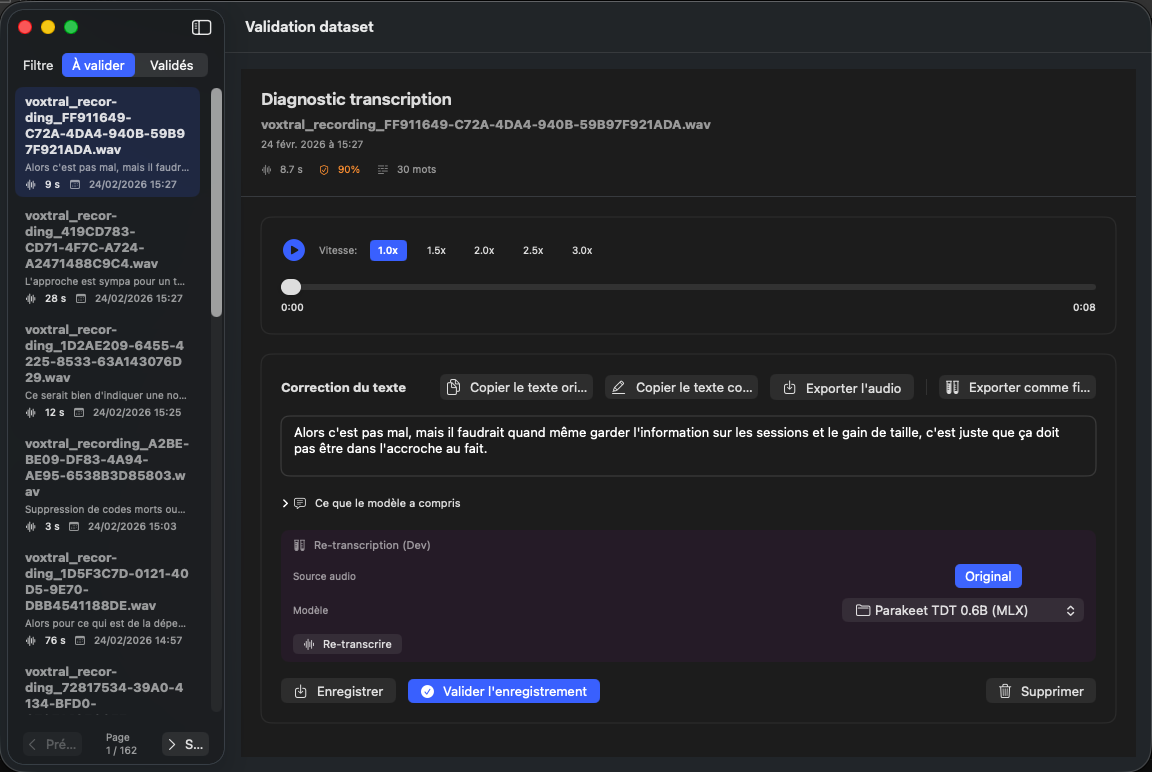The image size is (1152, 772).
Task: Click the calendar icon beside 24/02/2026 15:25
Action: point(79,413)
